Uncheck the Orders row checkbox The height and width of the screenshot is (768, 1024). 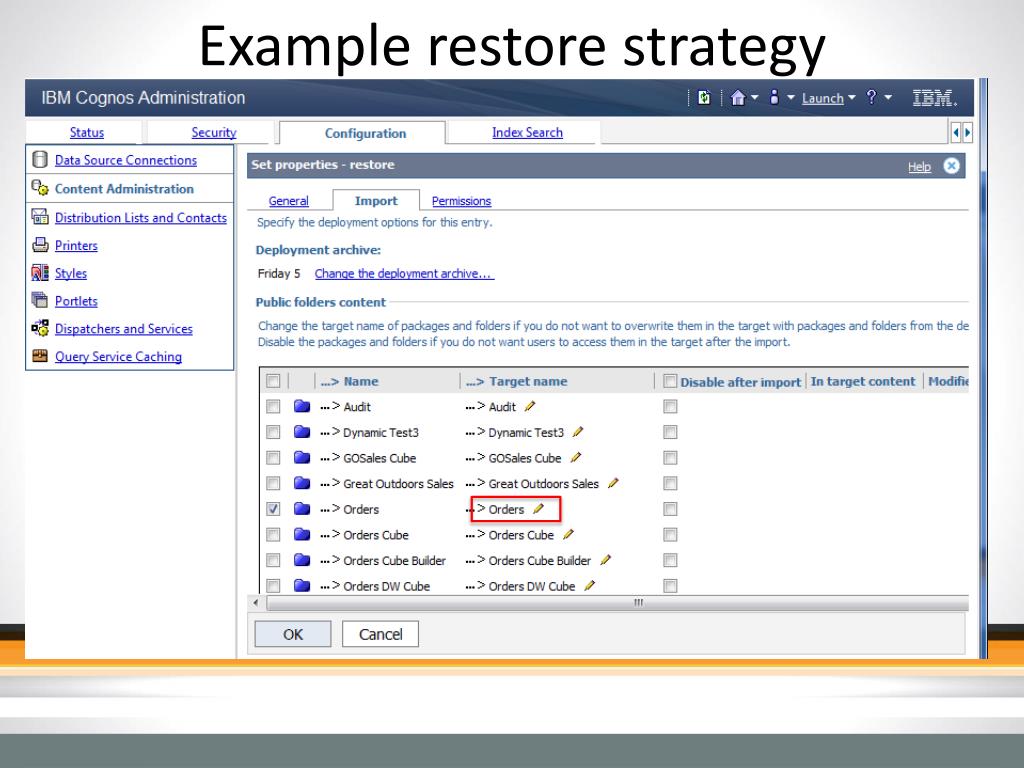273,509
